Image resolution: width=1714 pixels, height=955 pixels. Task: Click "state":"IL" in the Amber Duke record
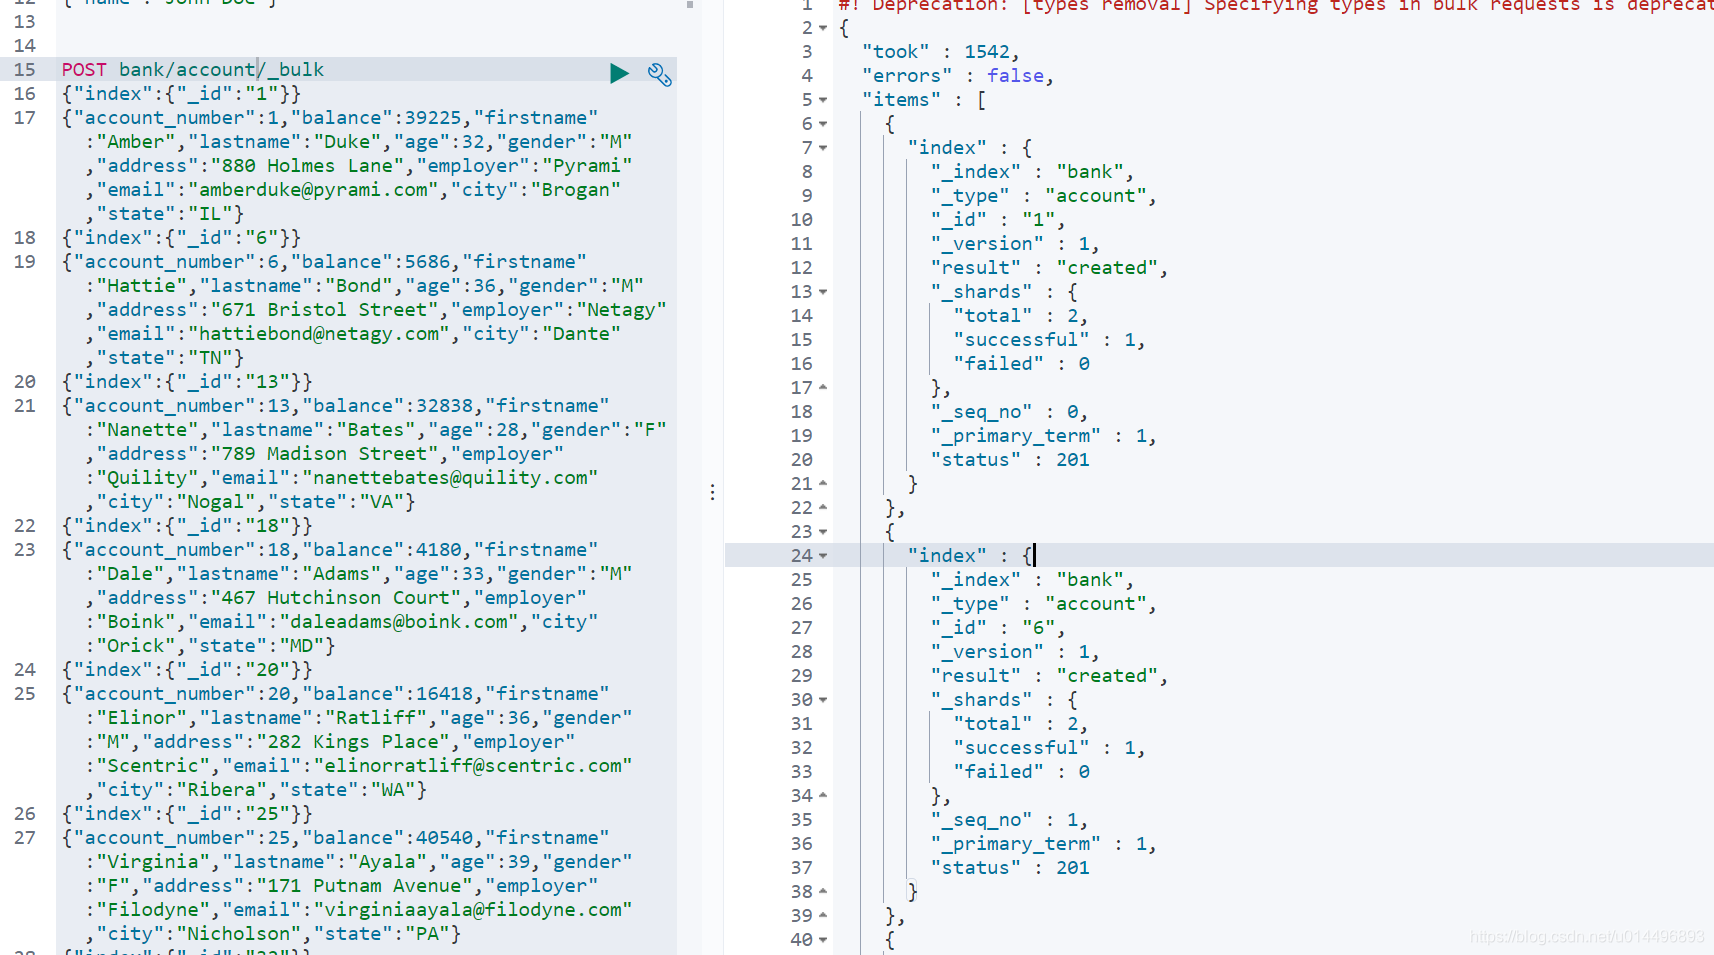[x=164, y=213]
